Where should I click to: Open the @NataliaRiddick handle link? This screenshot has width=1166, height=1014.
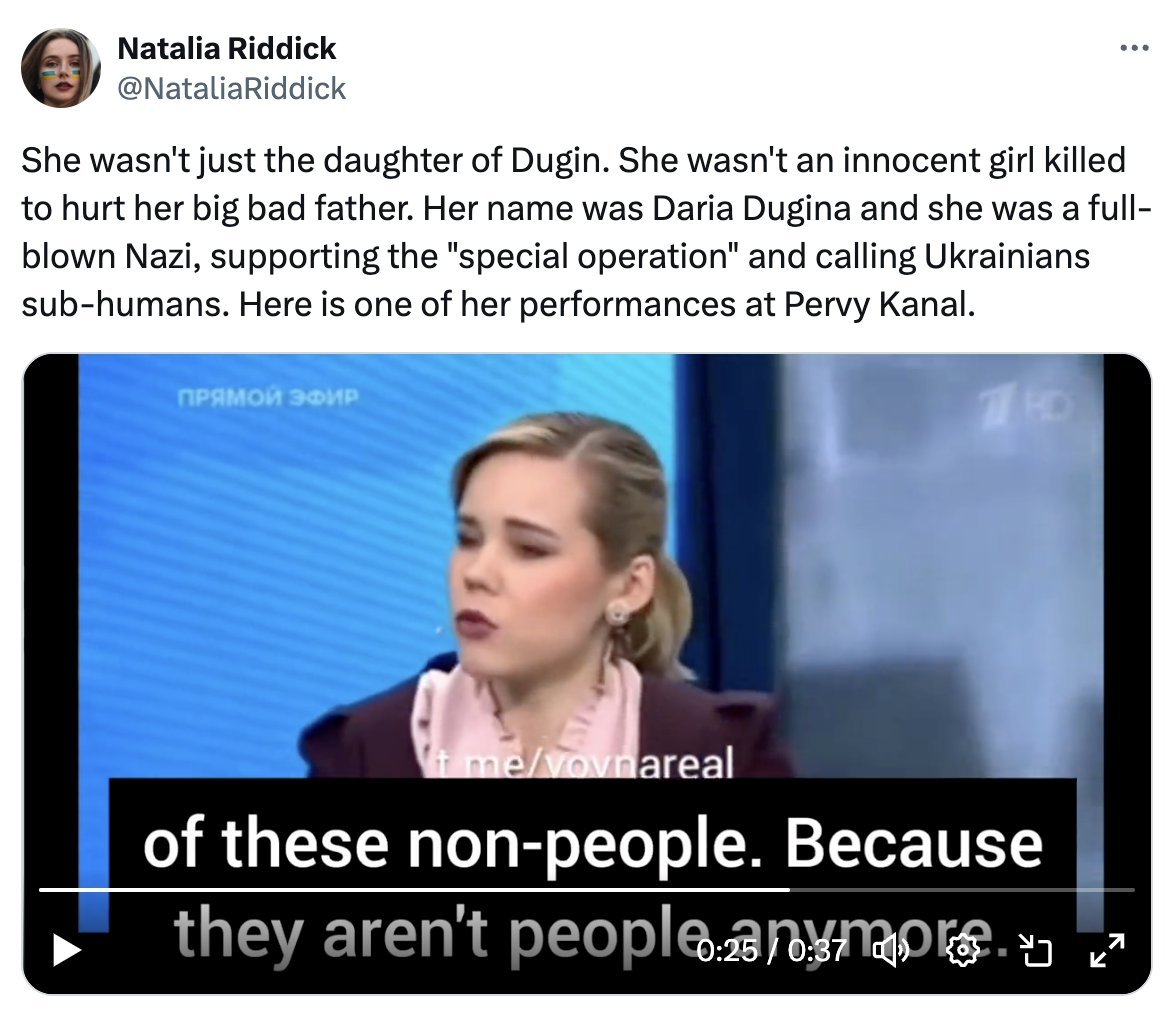pyautogui.click(x=232, y=88)
